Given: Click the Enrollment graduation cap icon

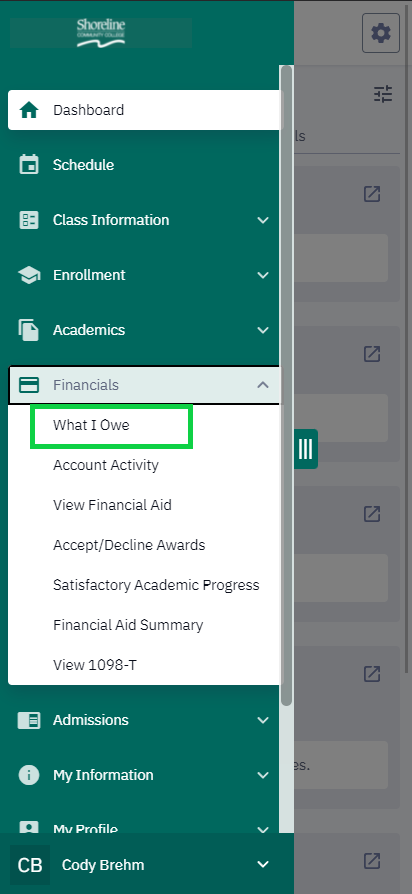Looking at the screenshot, I should point(29,275).
